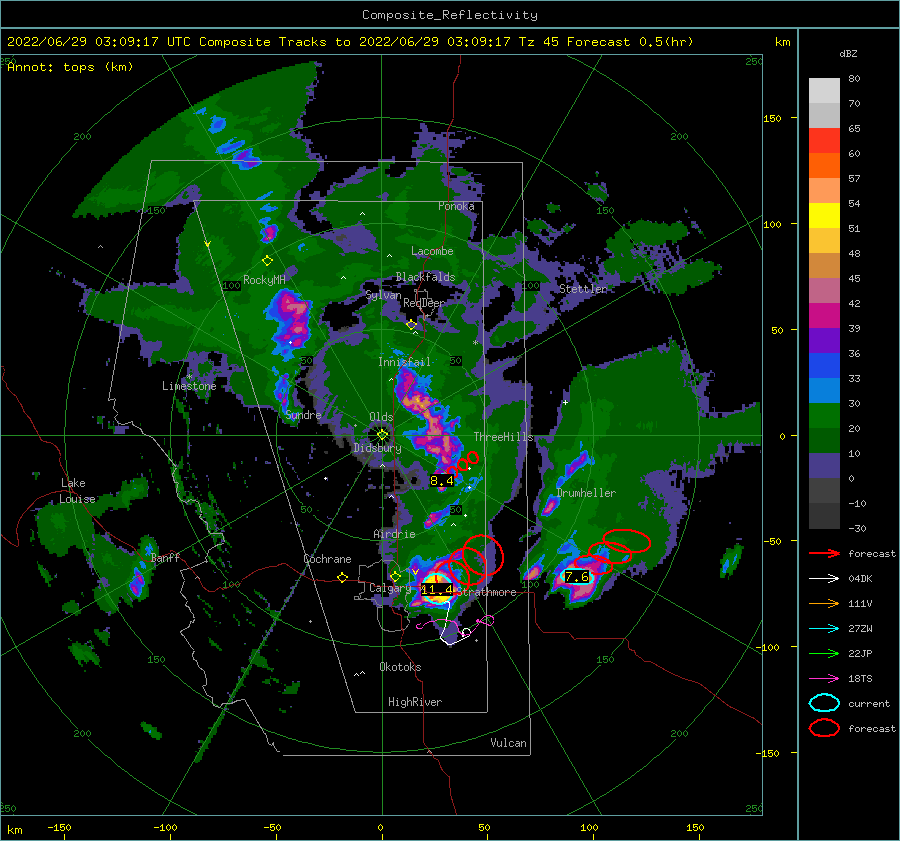
Task: Select the cyan 27ZW track arrow icon
Action: [x=824, y=629]
